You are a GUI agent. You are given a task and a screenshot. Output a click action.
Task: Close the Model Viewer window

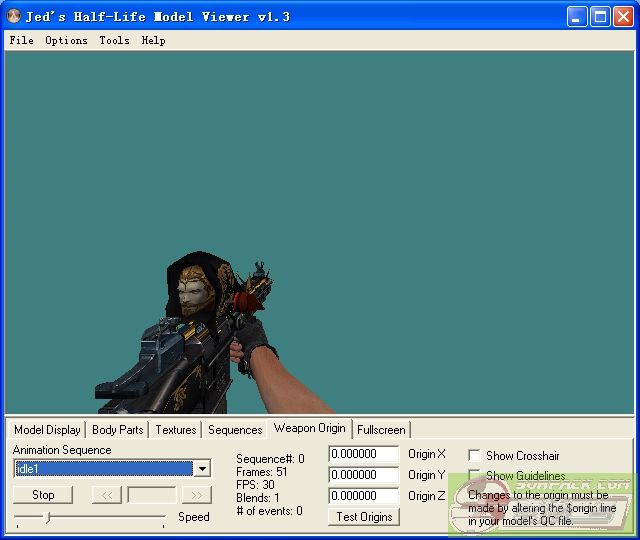622,17
